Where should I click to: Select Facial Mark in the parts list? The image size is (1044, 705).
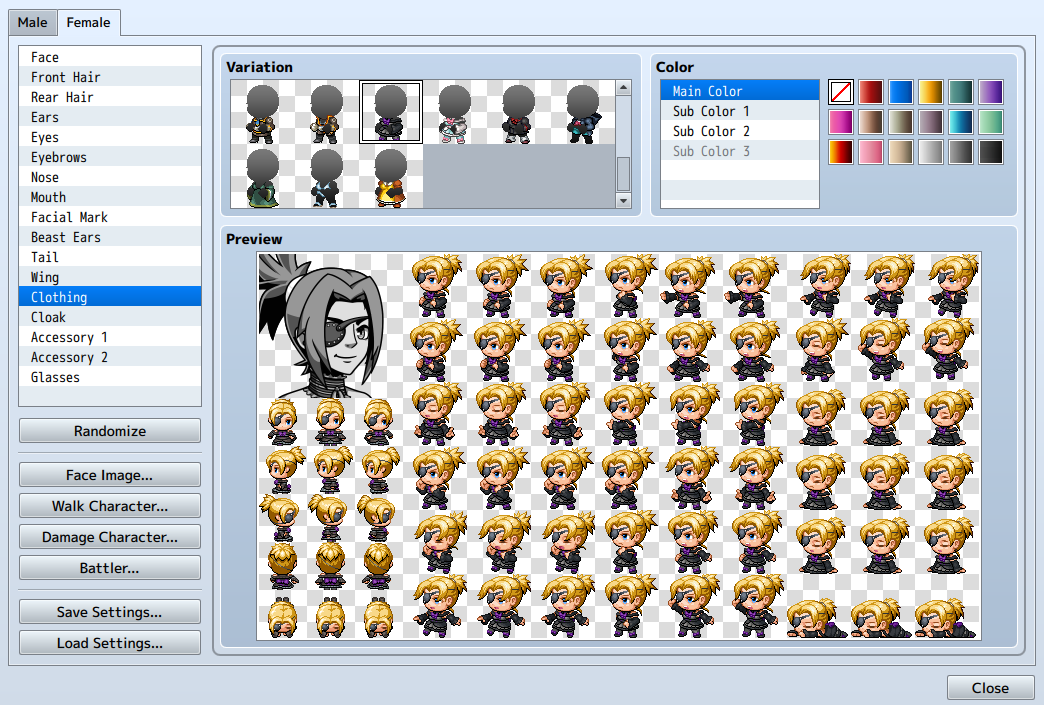pyautogui.click(x=110, y=217)
